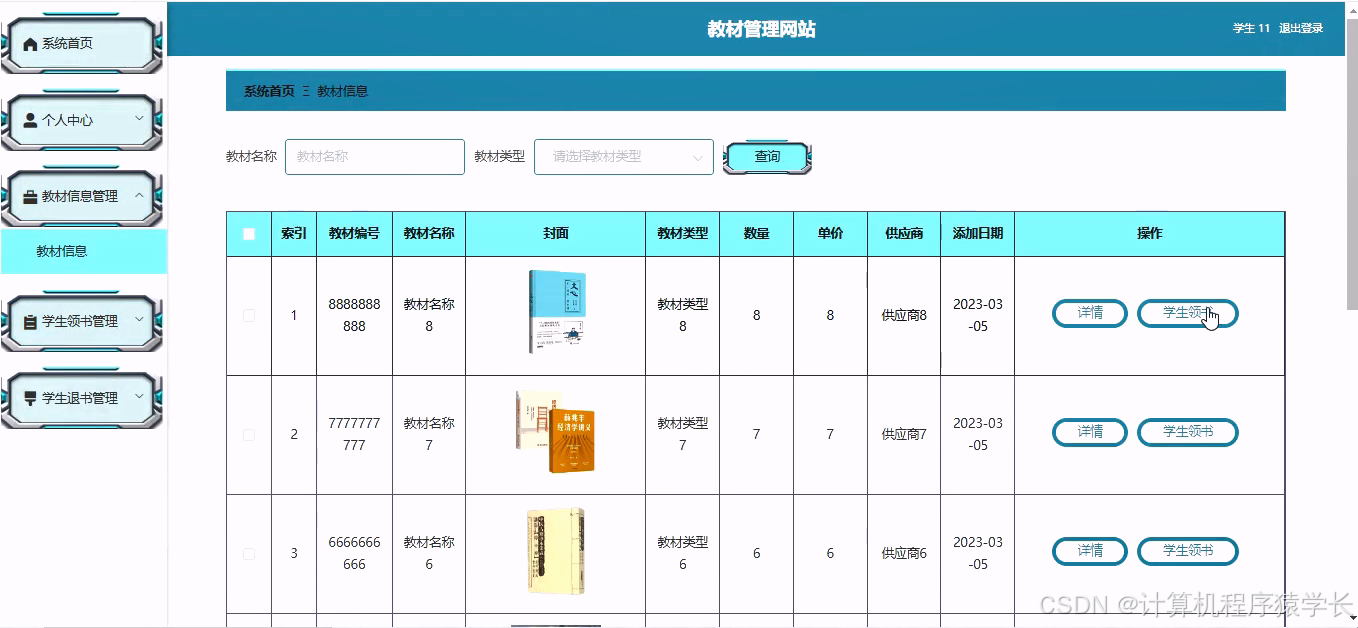Click the cell 8888888888
The height and width of the screenshot is (628, 1358).
(354, 315)
